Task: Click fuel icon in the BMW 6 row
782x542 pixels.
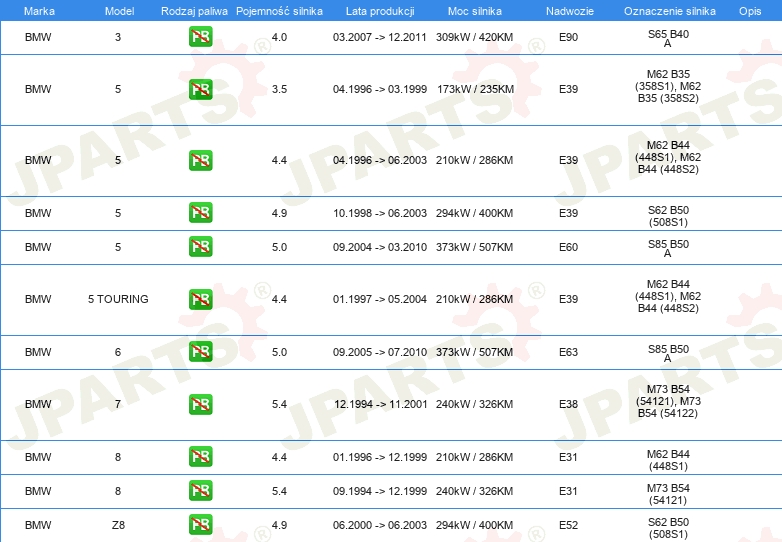Action: pos(200,352)
